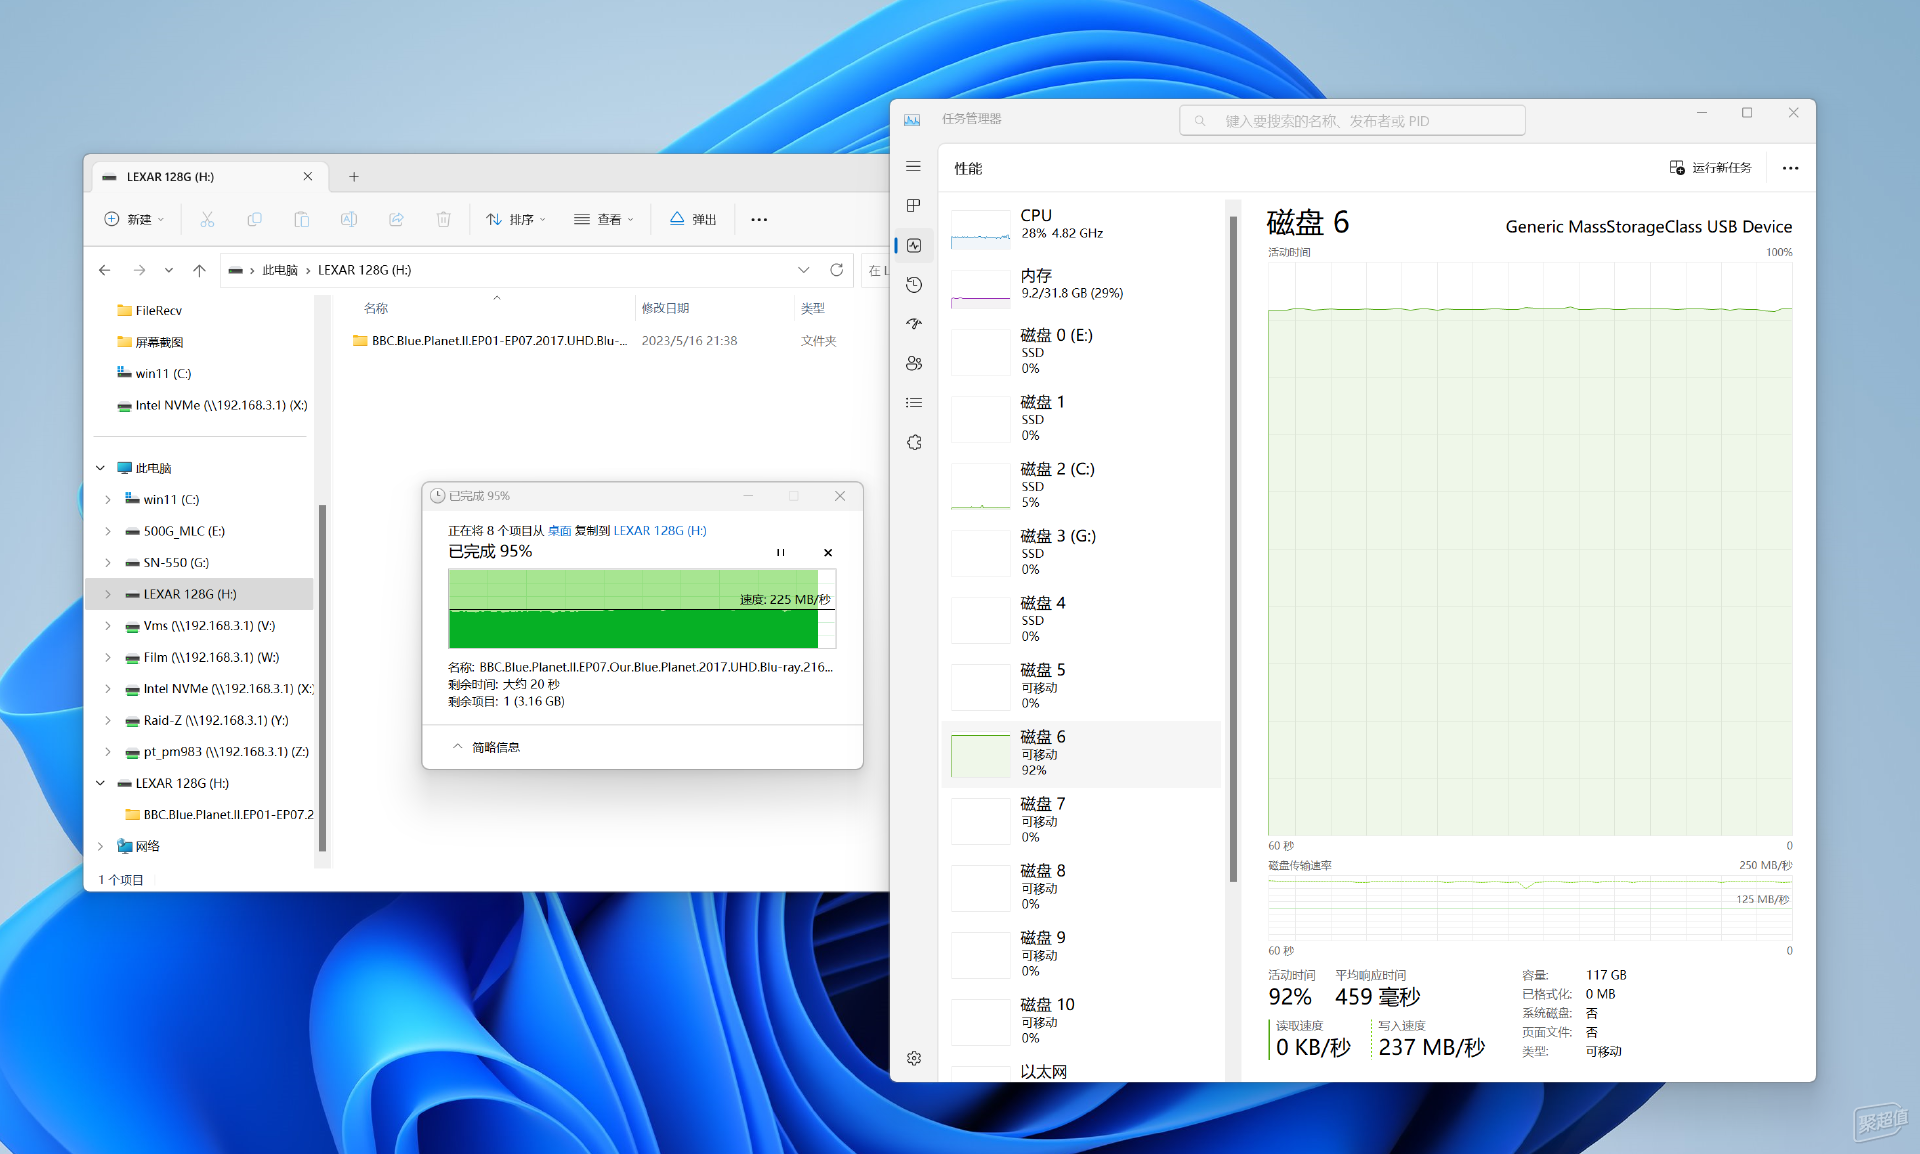Open Sort (排序) dropdown in Explorer
Viewport: 1920px width, 1154px height.
[x=516, y=219]
